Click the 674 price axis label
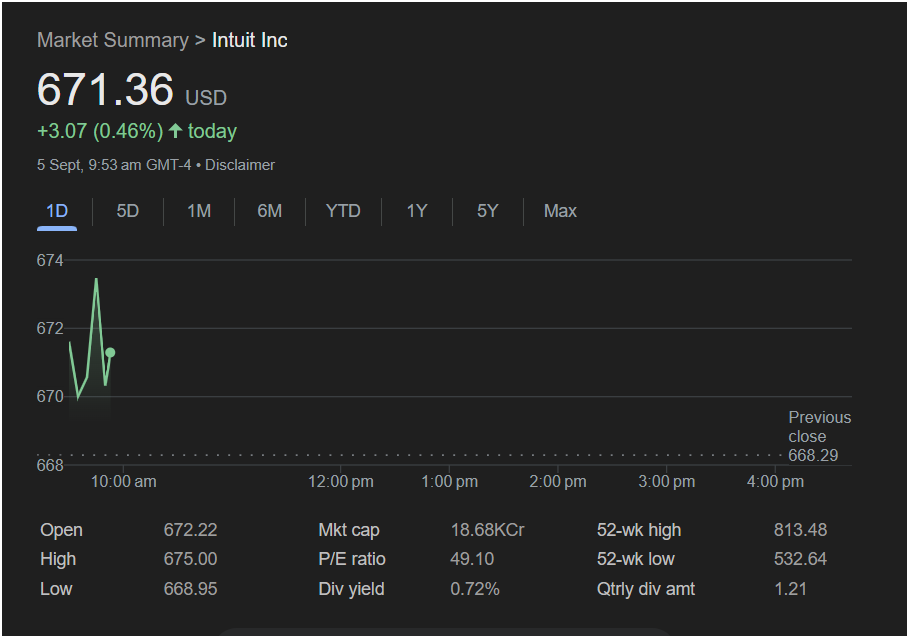 click(50, 261)
